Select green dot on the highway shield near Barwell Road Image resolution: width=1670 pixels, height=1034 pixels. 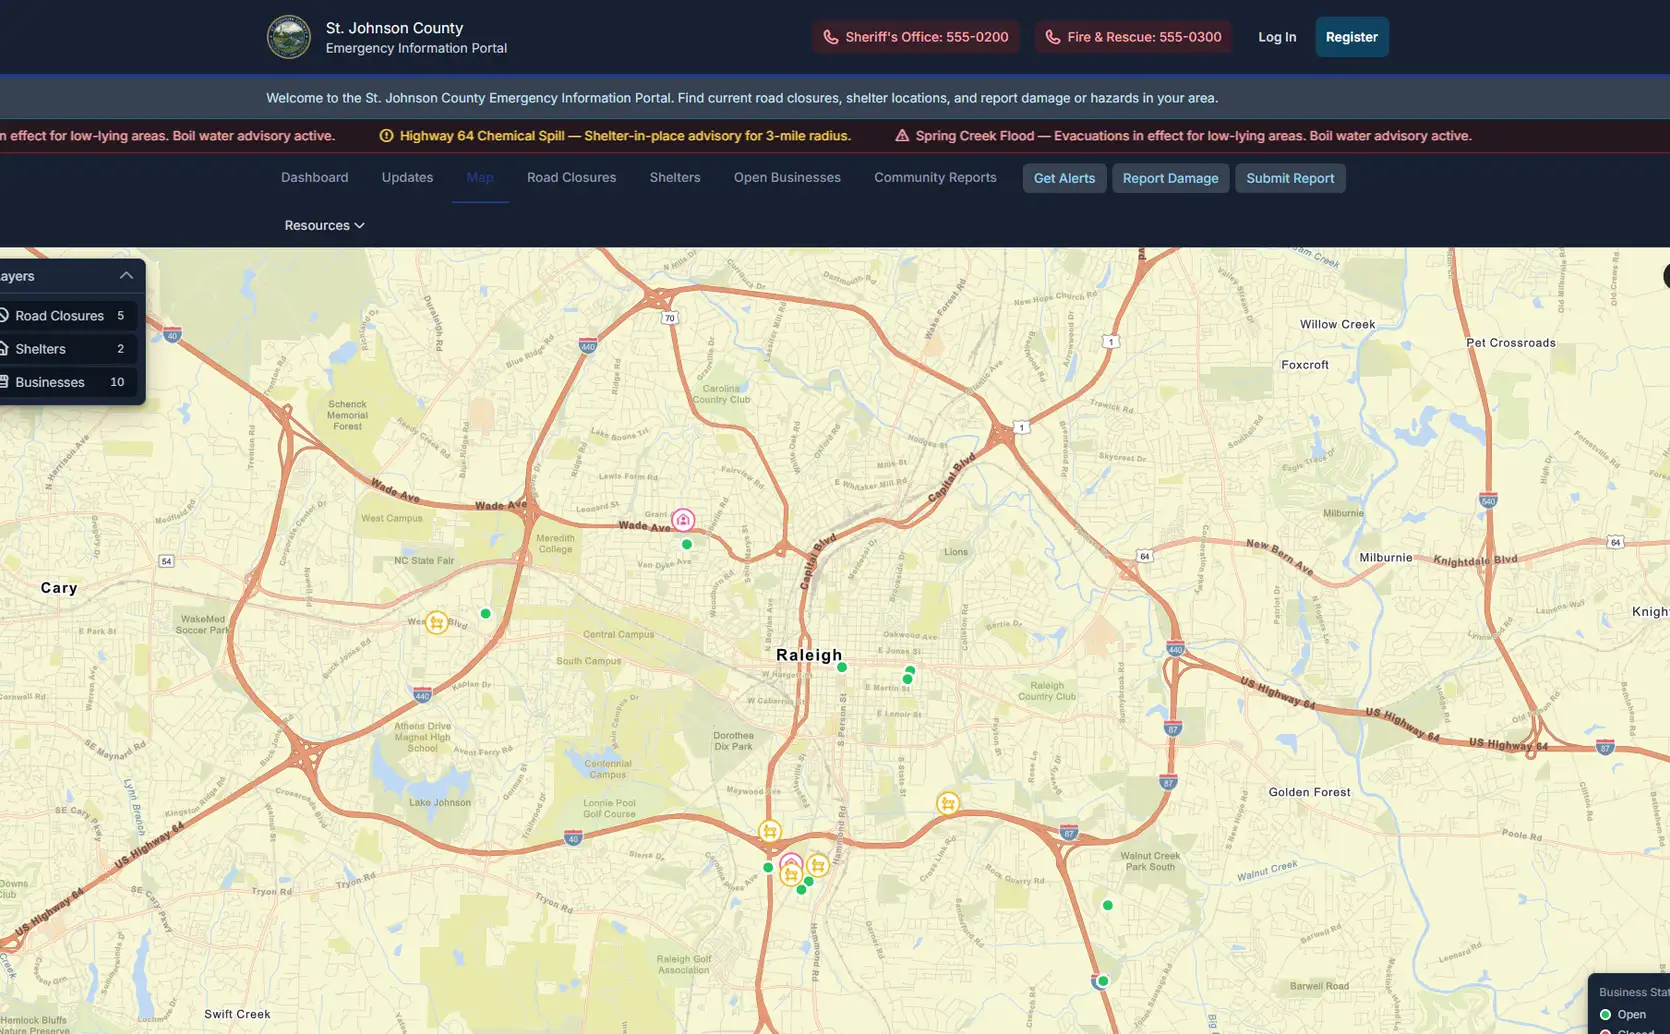1103,981
